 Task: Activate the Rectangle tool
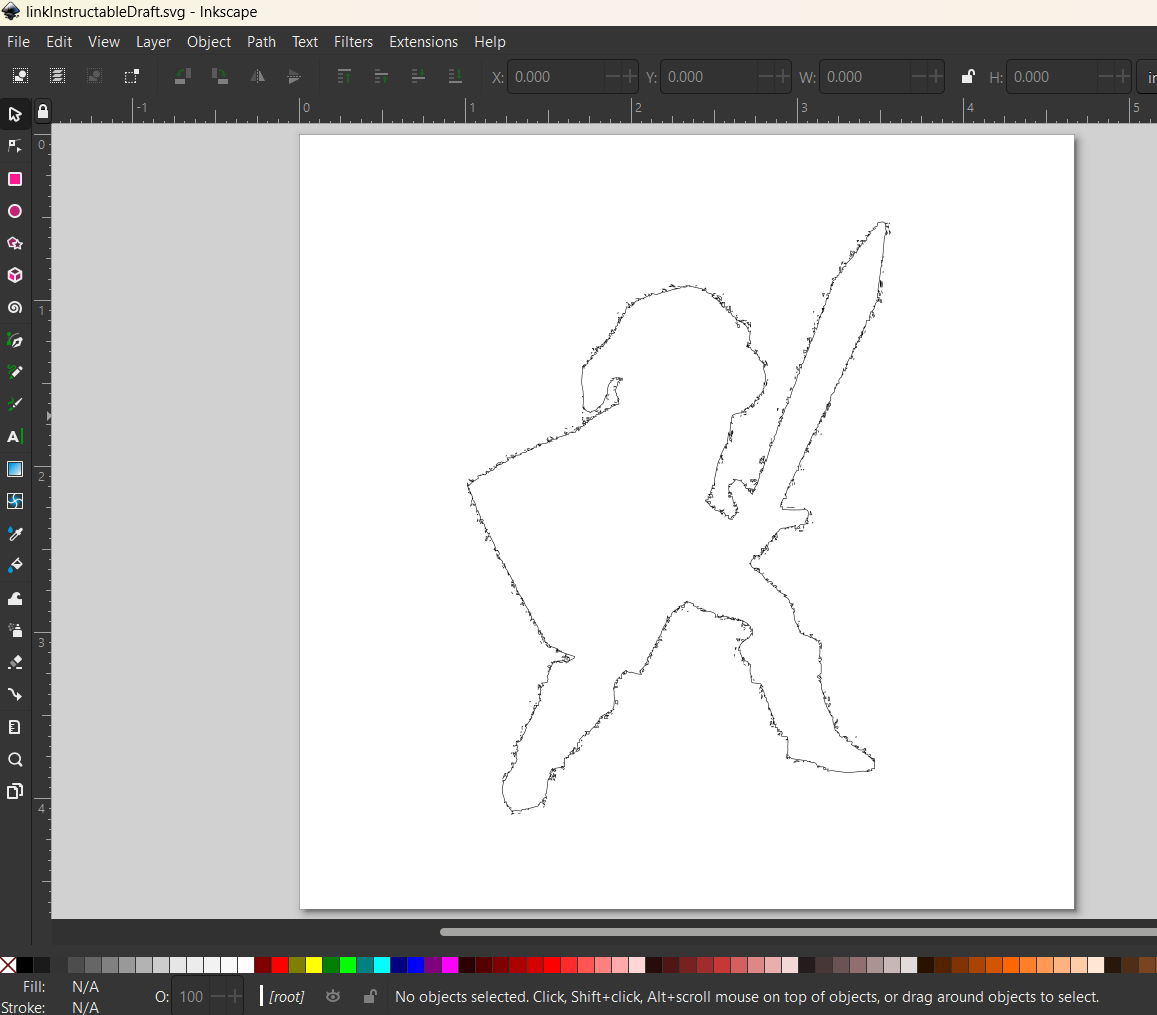[x=15, y=179]
